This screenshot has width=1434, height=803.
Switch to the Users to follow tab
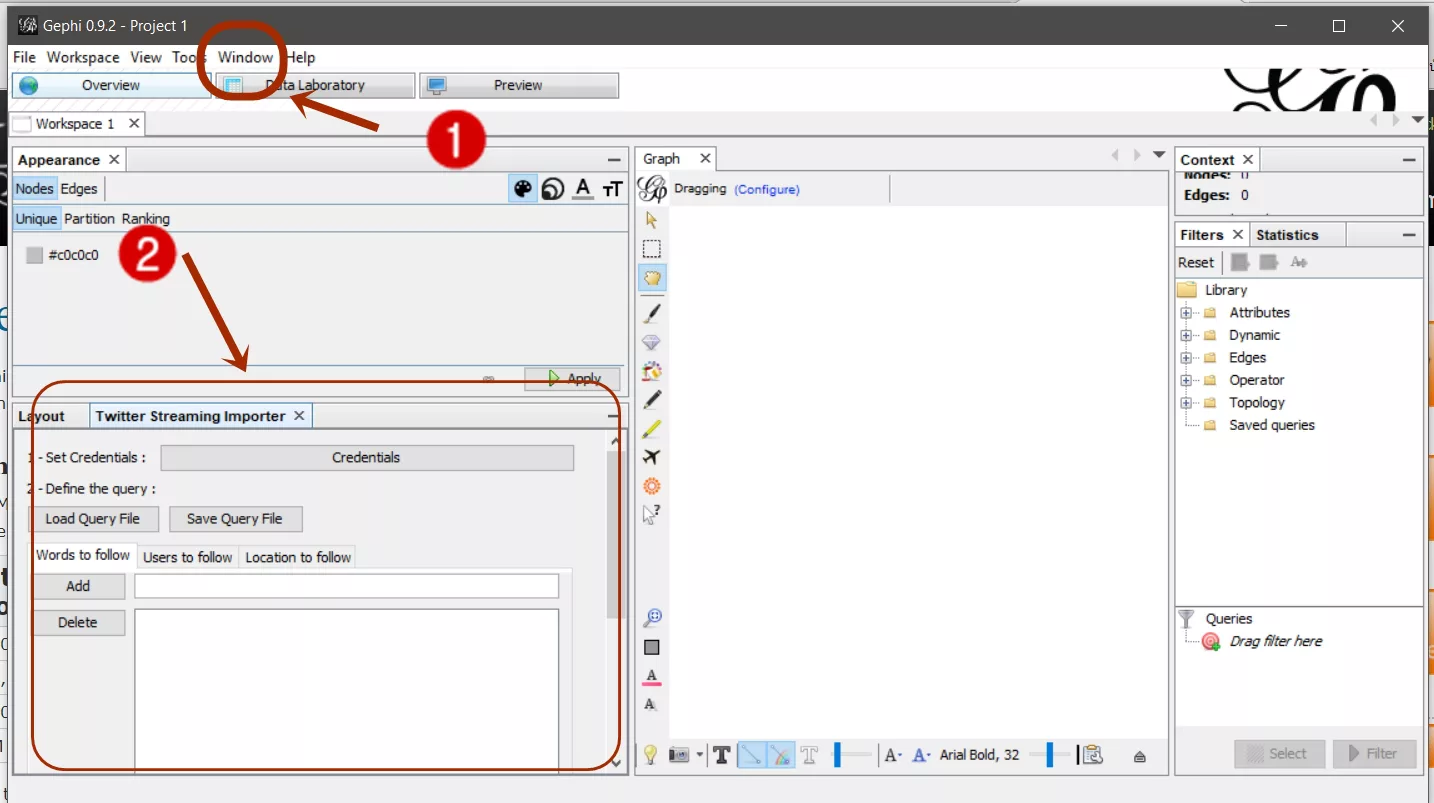click(188, 557)
